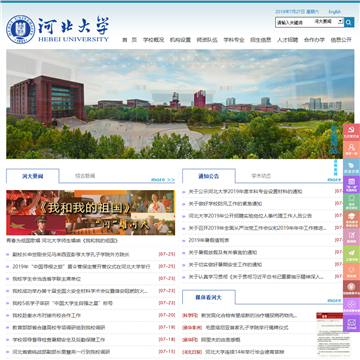Screen dimensions: 360x360
Task: Open the news item about 我校学生会当选
Action: [46, 279]
